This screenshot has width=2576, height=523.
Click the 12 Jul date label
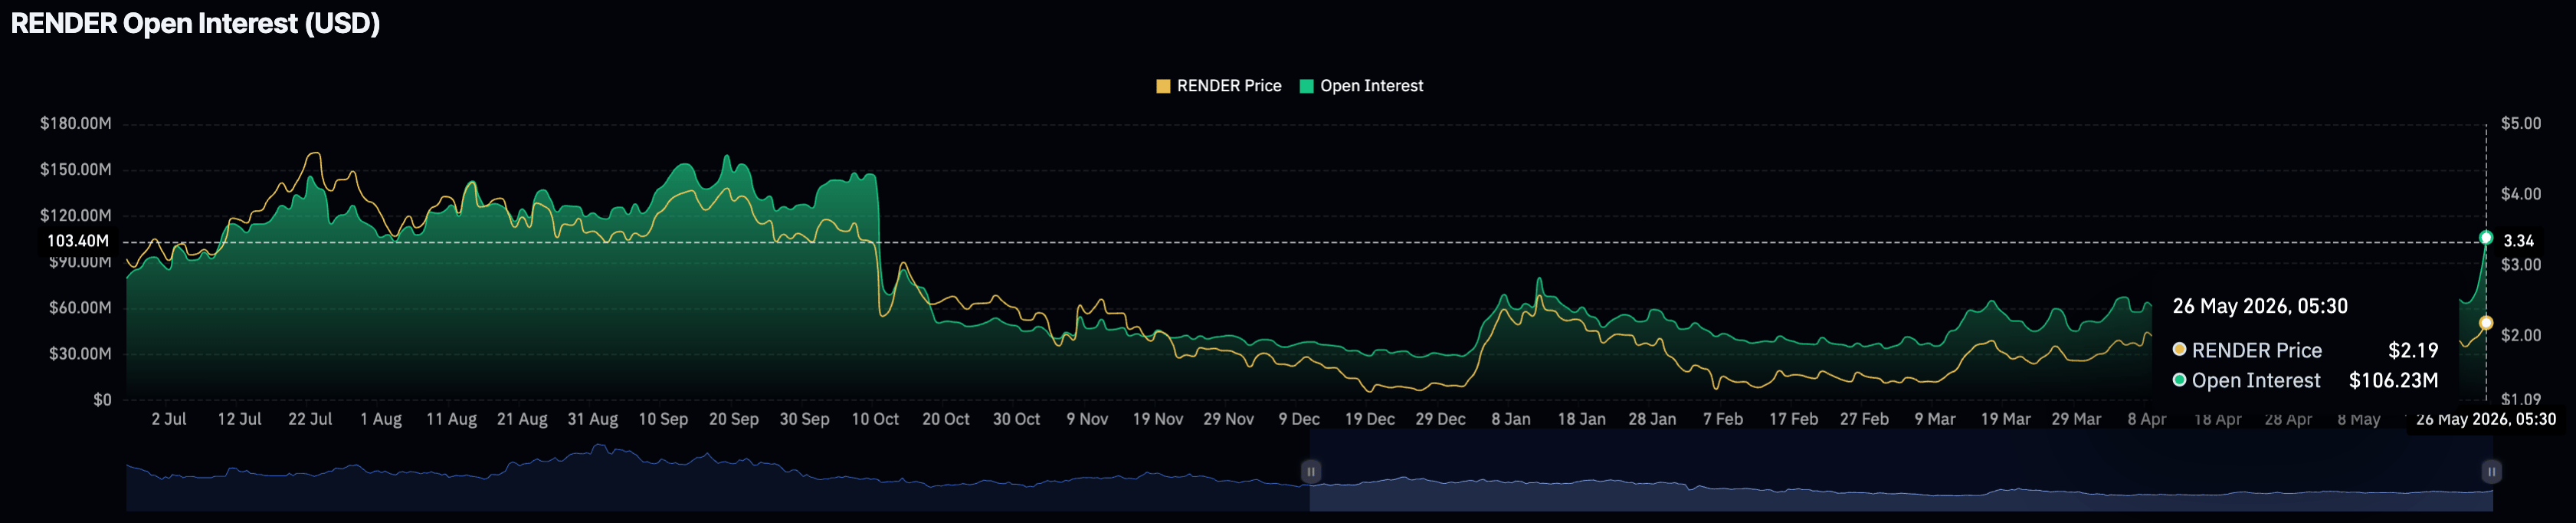point(239,419)
